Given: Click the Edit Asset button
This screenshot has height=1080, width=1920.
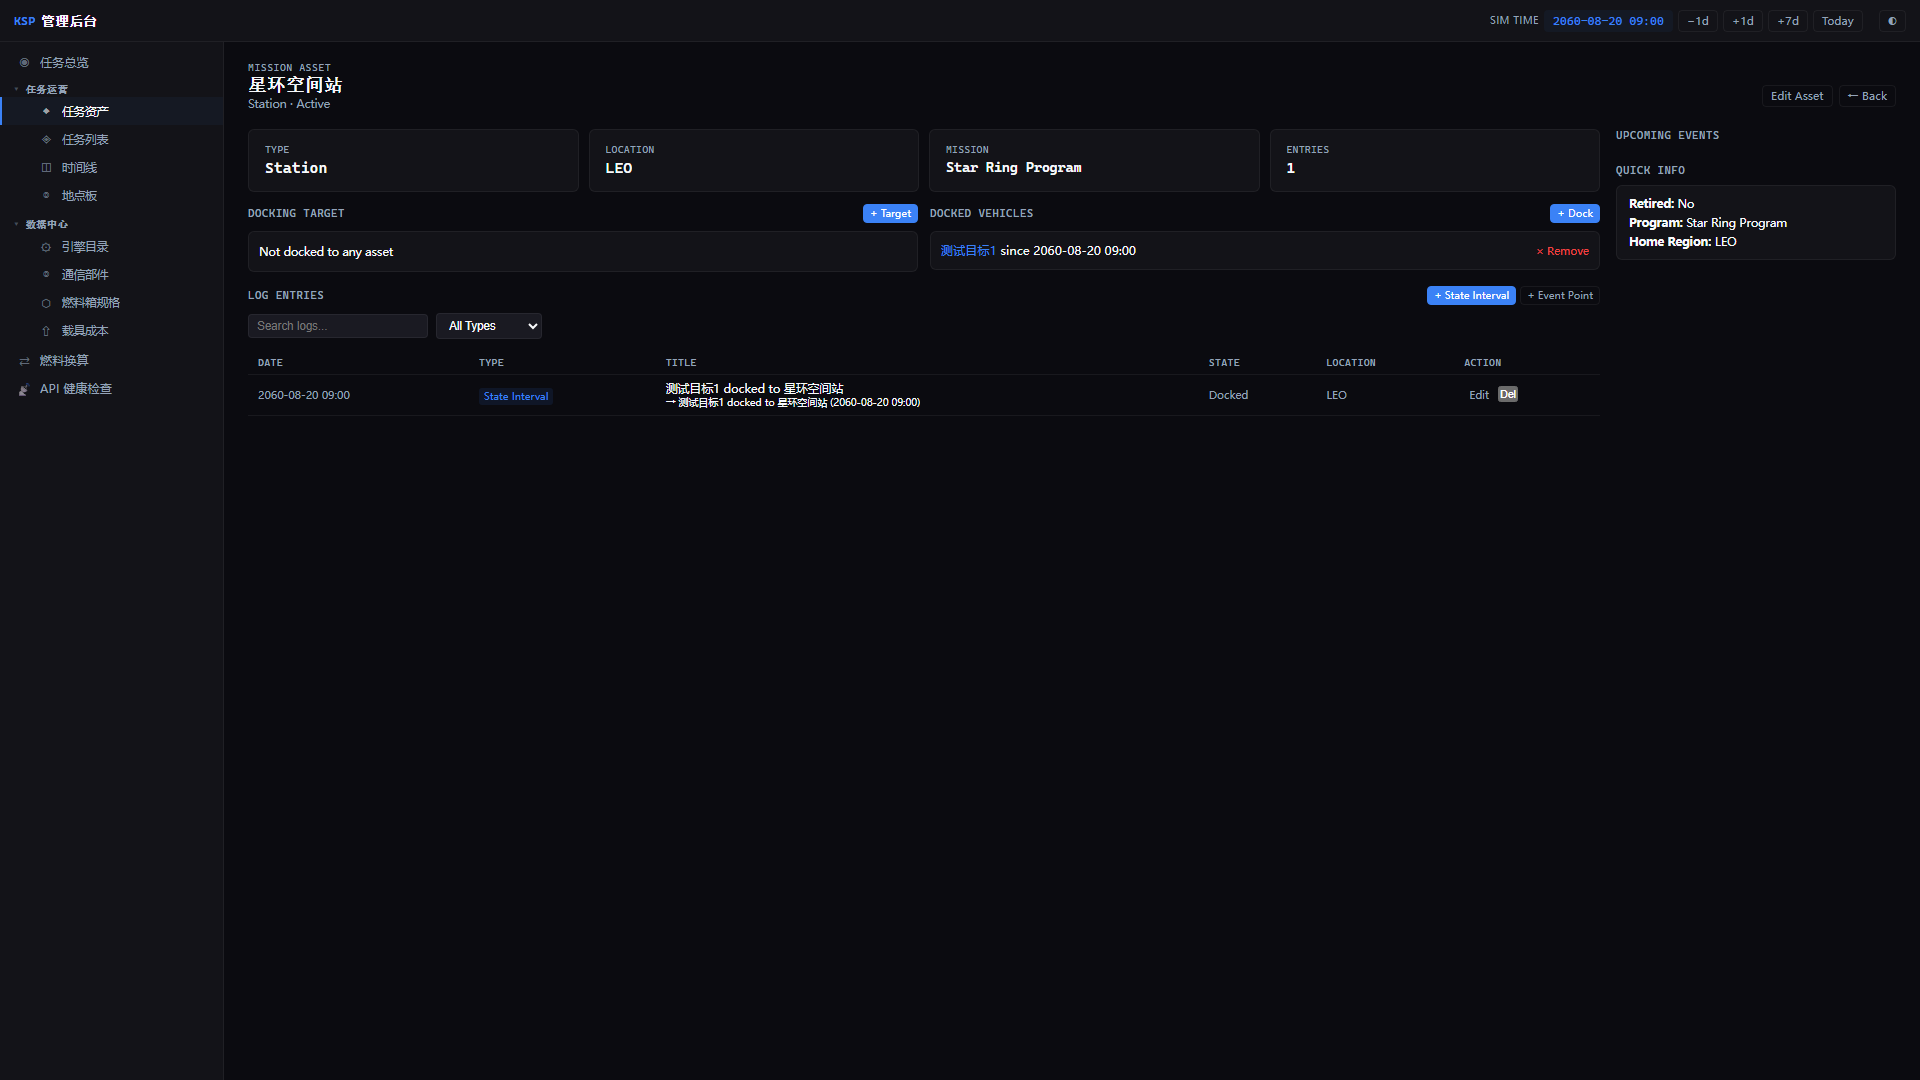Looking at the screenshot, I should 1797,96.
